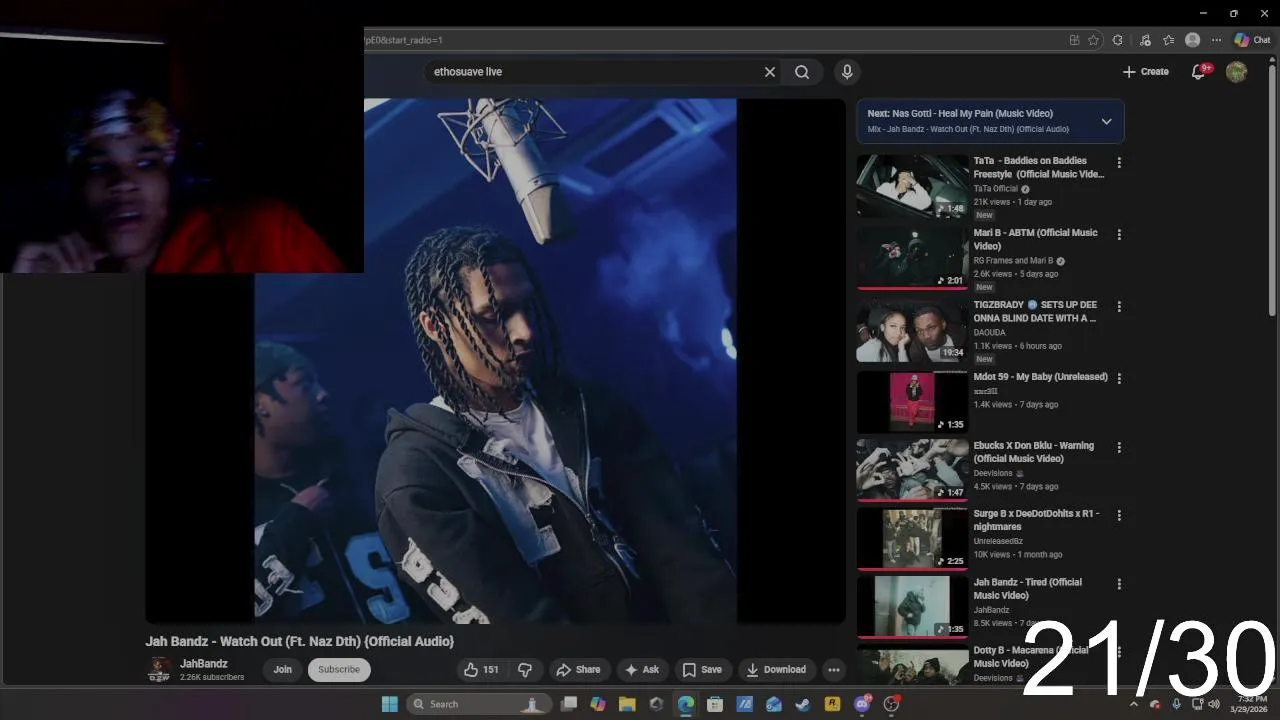Open Ebucks X Don Bklu Warning thumbnail
Image resolution: width=1280 pixels, height=720 pixels.
click(x=912, y=470)
